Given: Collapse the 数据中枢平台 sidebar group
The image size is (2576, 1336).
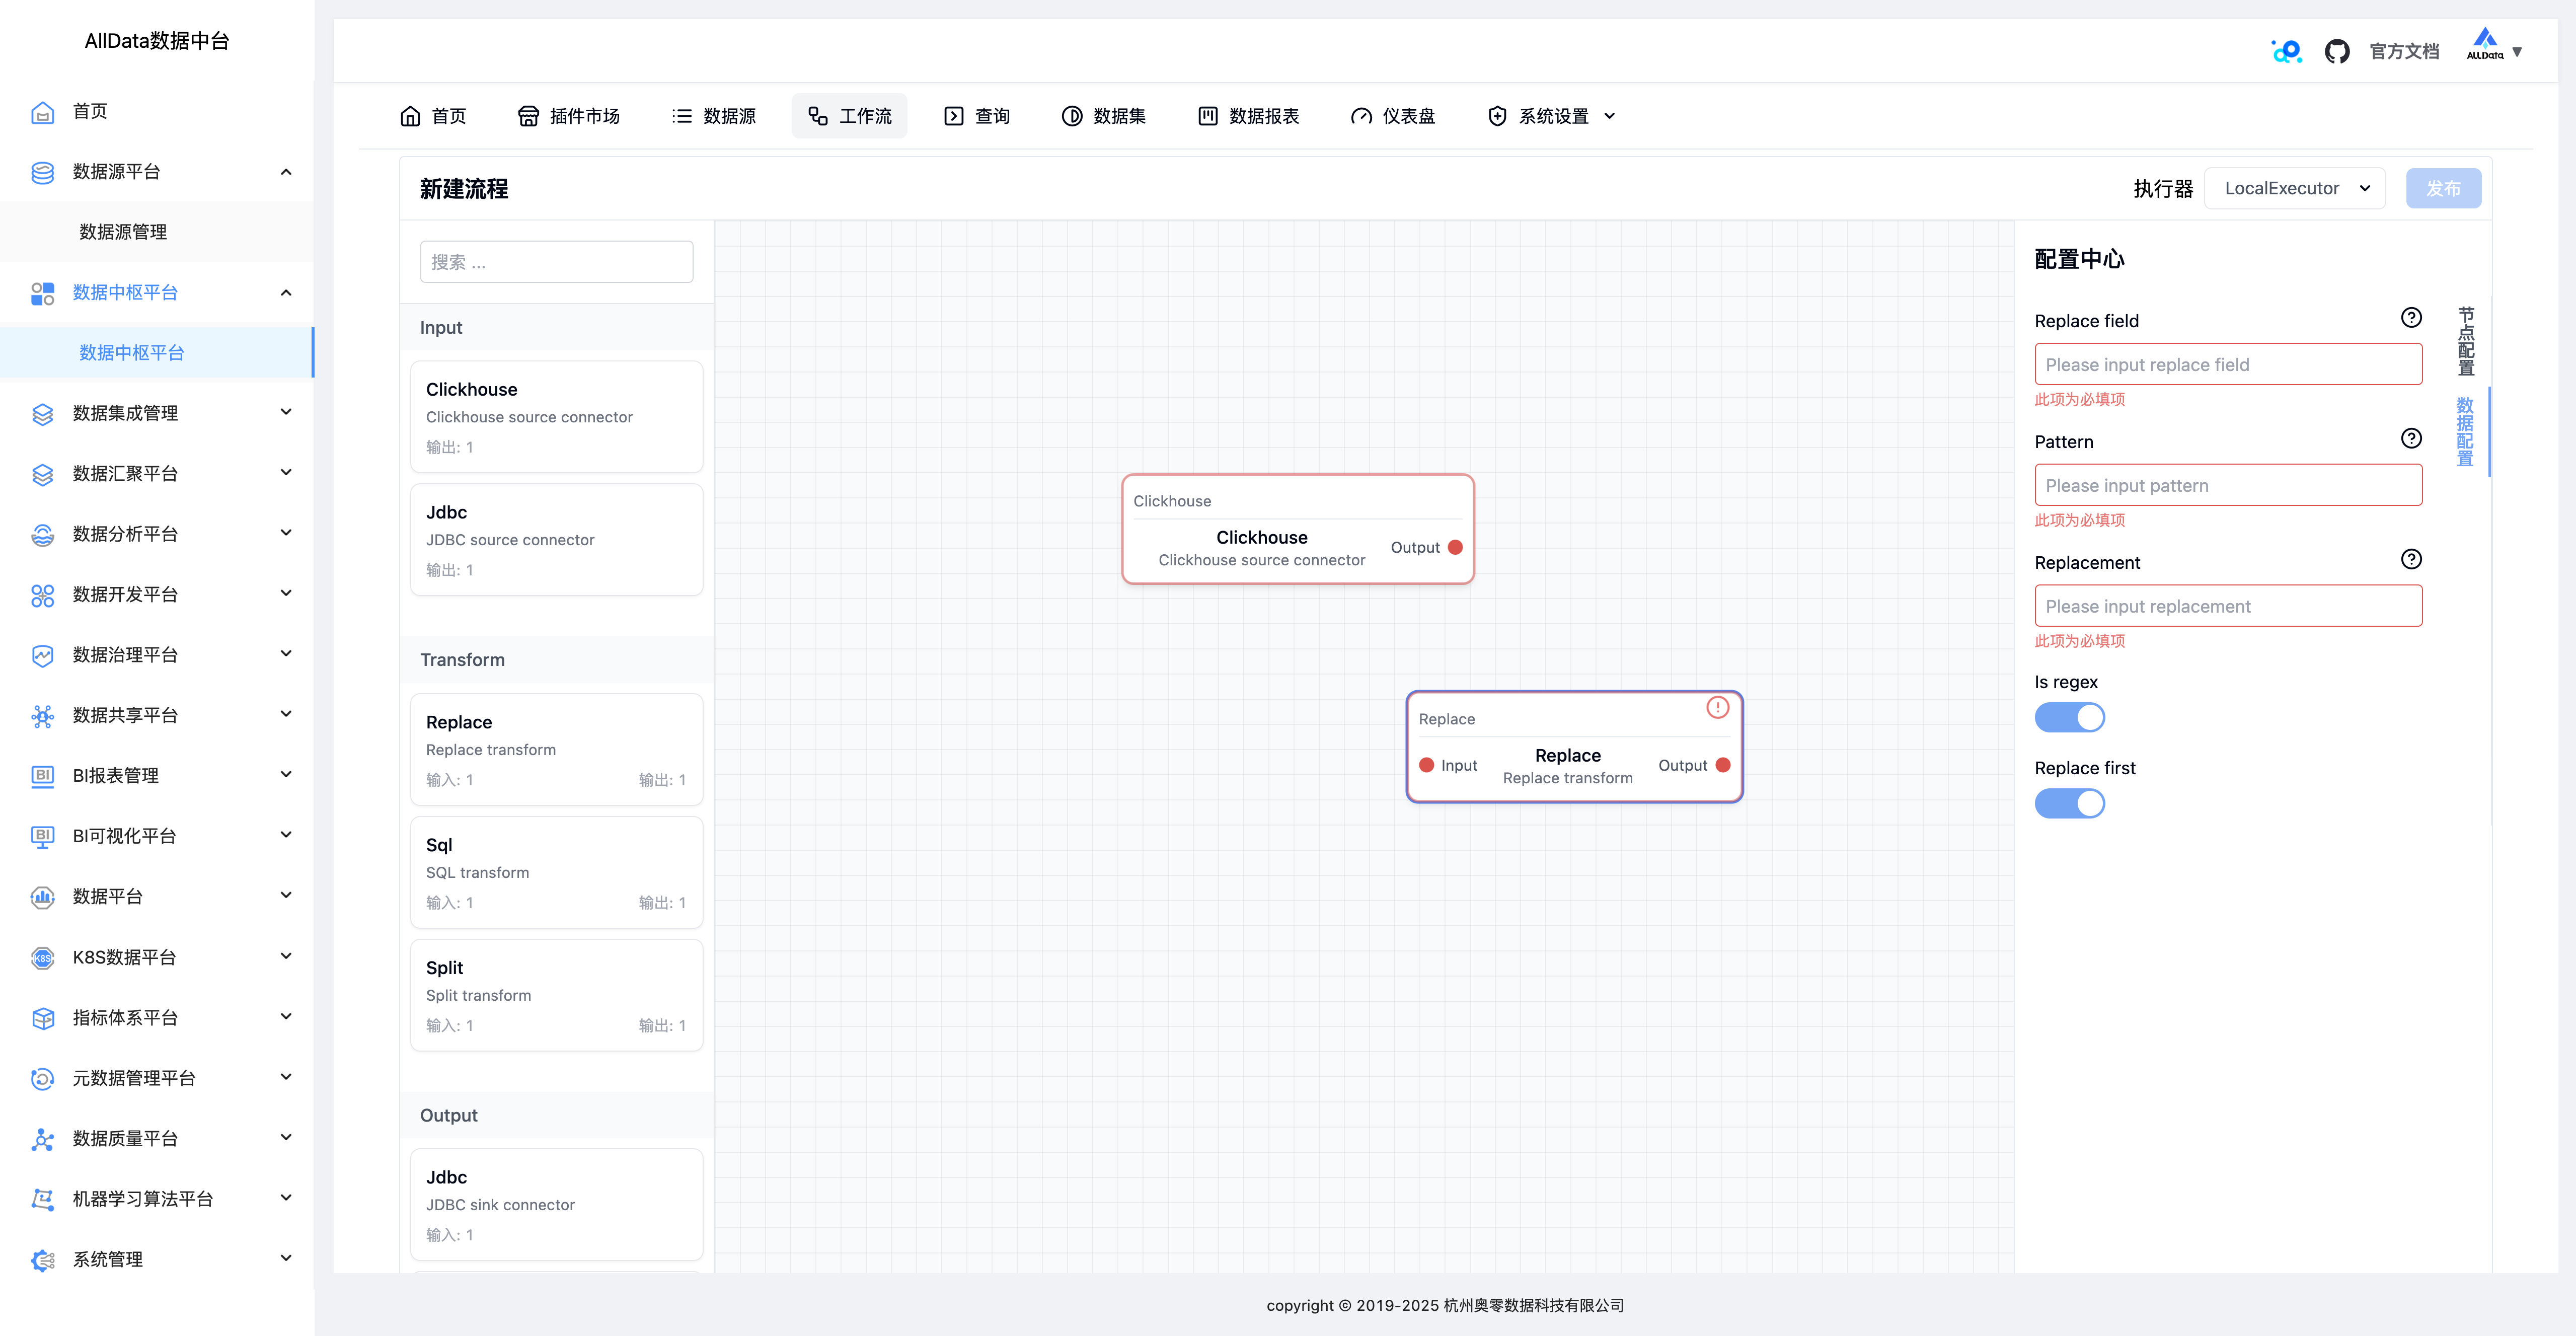Looking at the screenshot, I should pyautogui.click(x=286, y=293).
